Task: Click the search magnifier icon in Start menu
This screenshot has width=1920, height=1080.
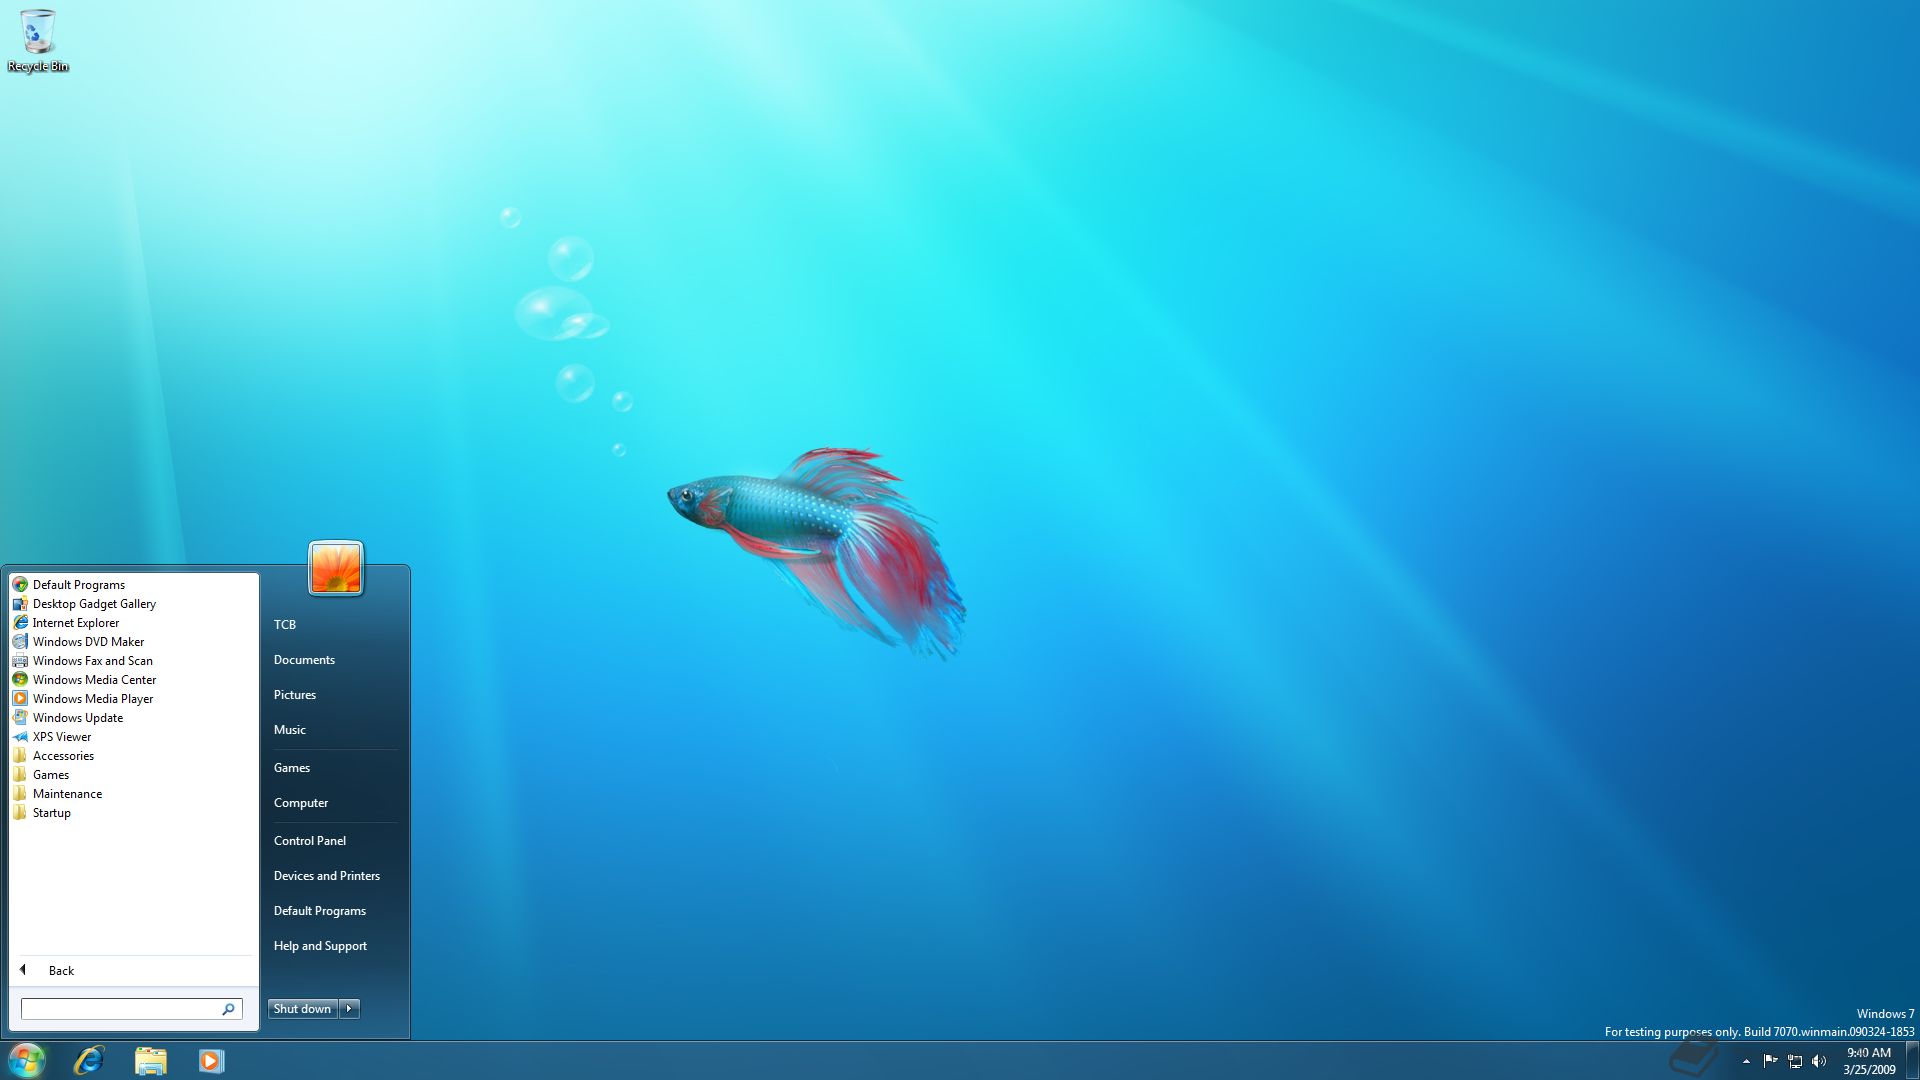Action: point(228,1009)
